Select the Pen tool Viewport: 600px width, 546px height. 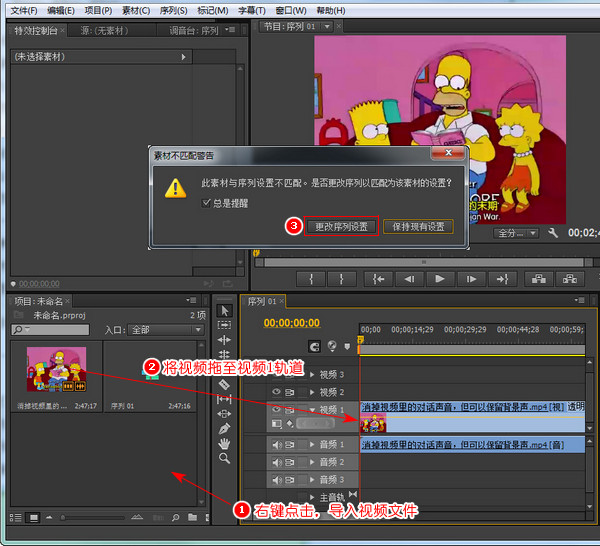[224, 429]
